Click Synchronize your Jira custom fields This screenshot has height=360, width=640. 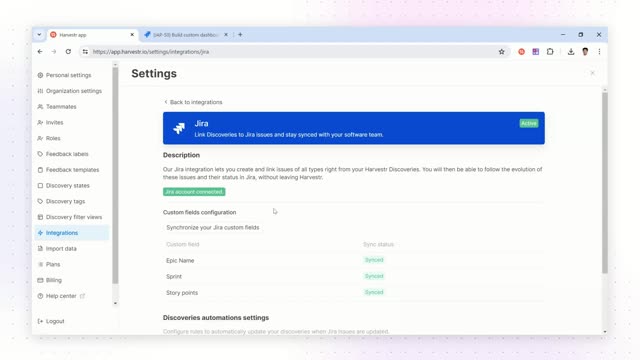213,227
